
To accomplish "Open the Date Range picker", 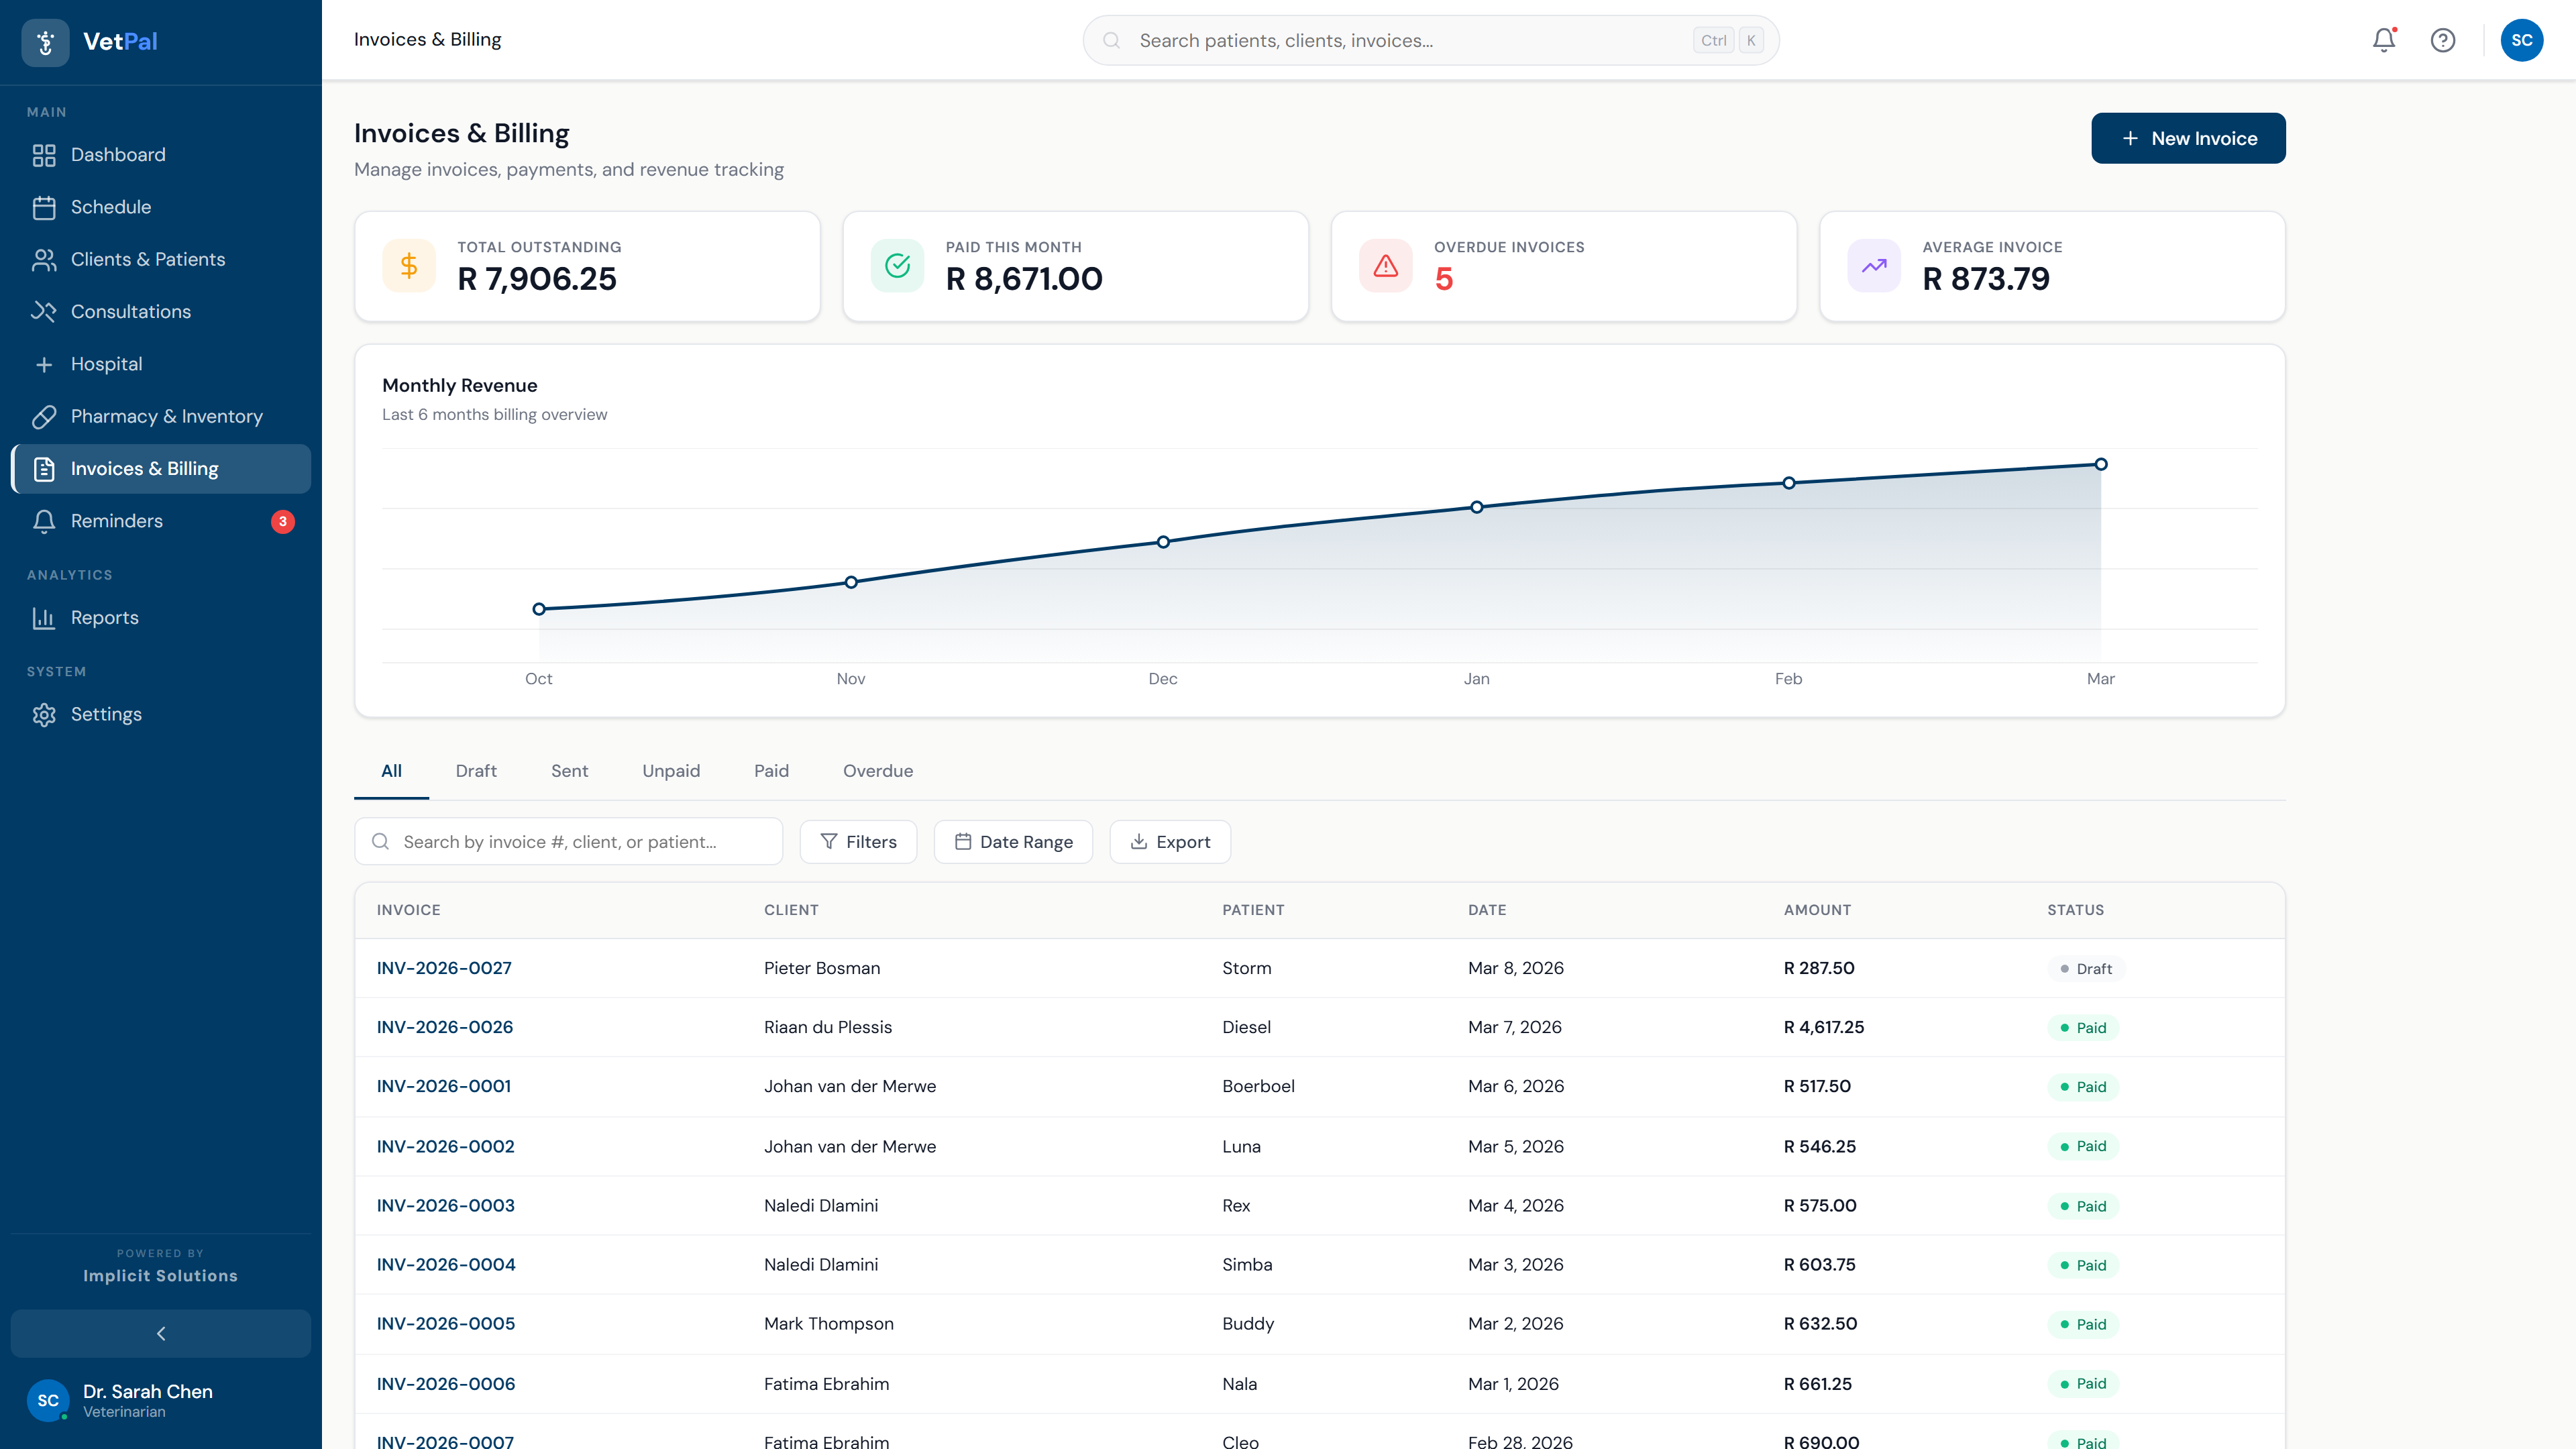I will (1013, 841).
